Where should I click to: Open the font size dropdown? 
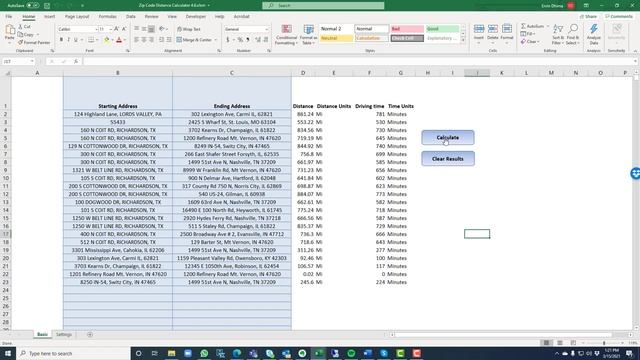(111, 29)
